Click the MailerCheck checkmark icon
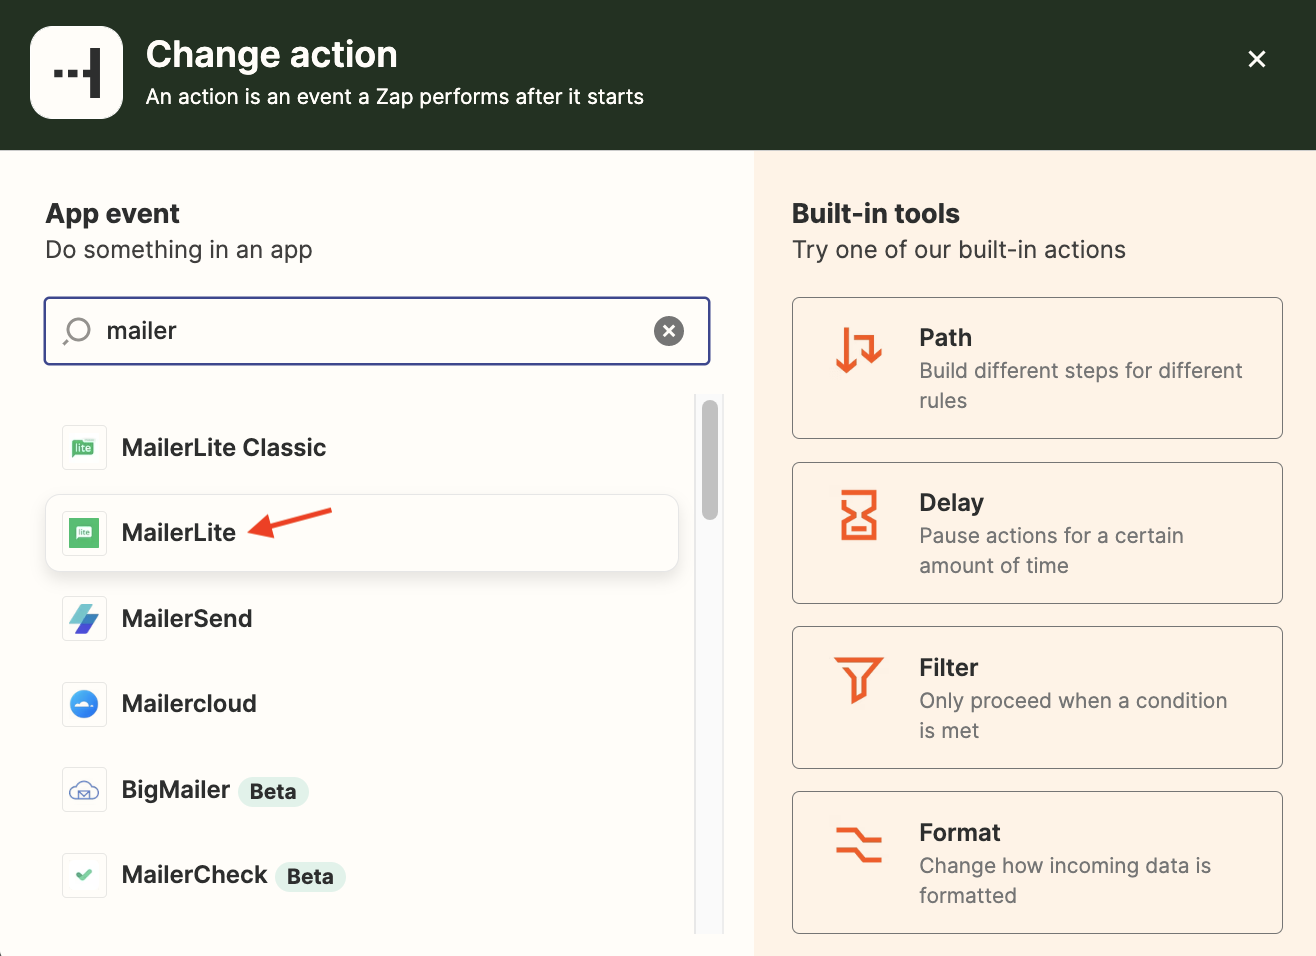 (x=84, y=875)
